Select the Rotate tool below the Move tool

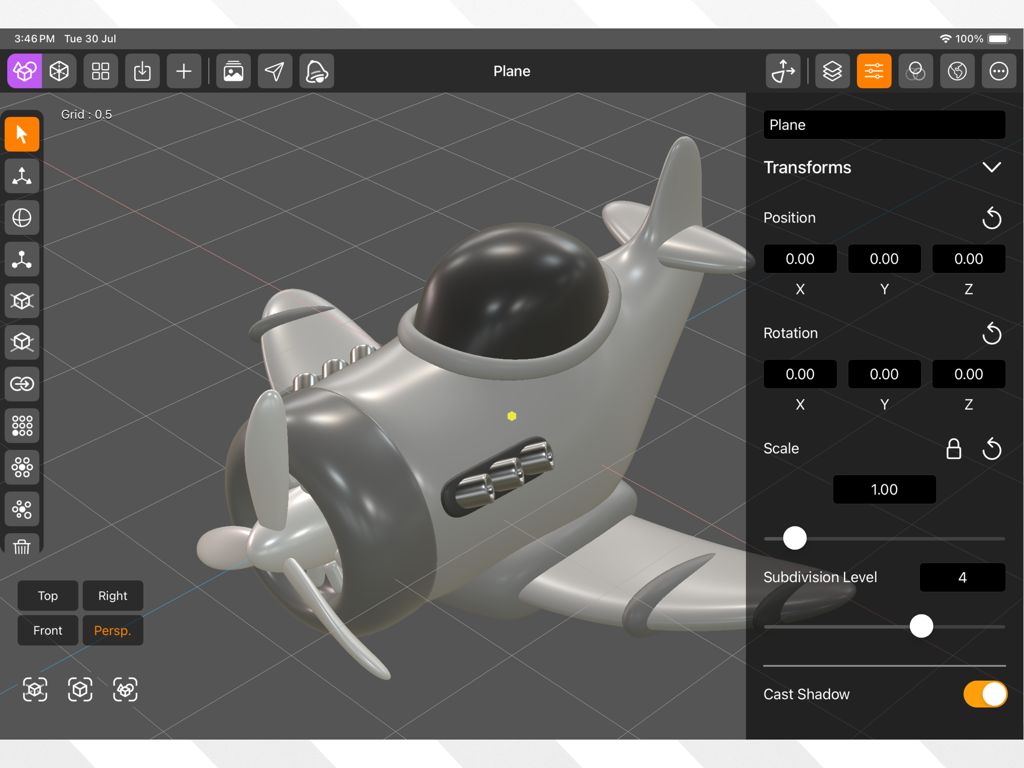click(x=22, y=217)
